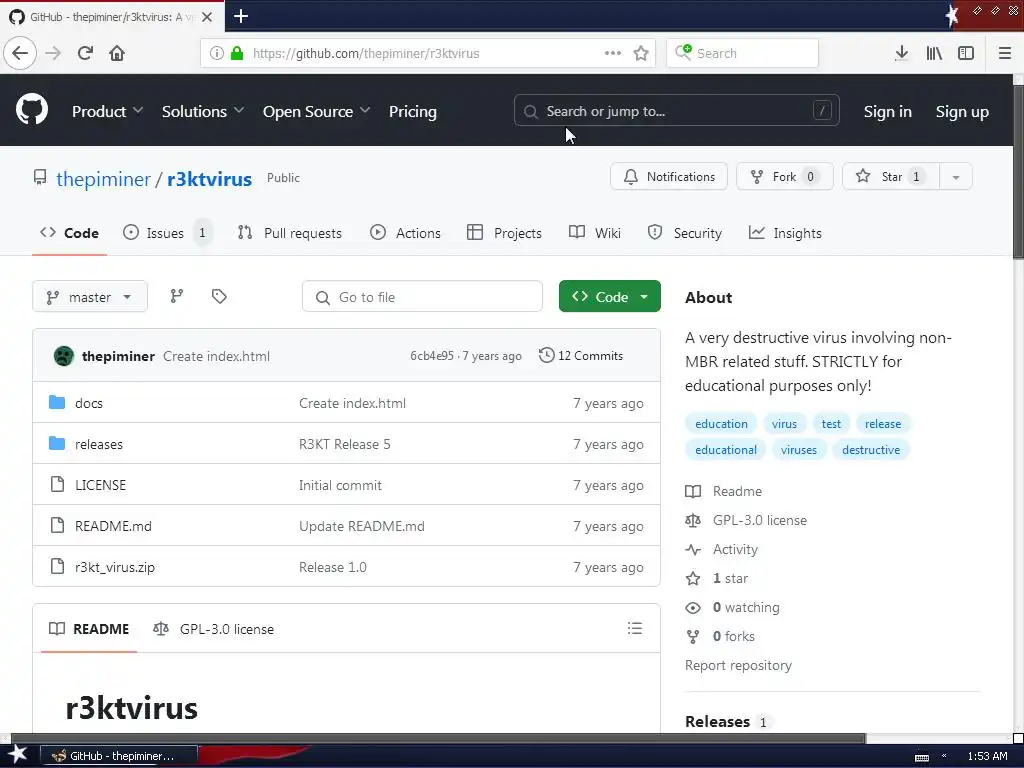Click the Notifications bell button
Viewport: 1024px width, 768px height.
669,176
